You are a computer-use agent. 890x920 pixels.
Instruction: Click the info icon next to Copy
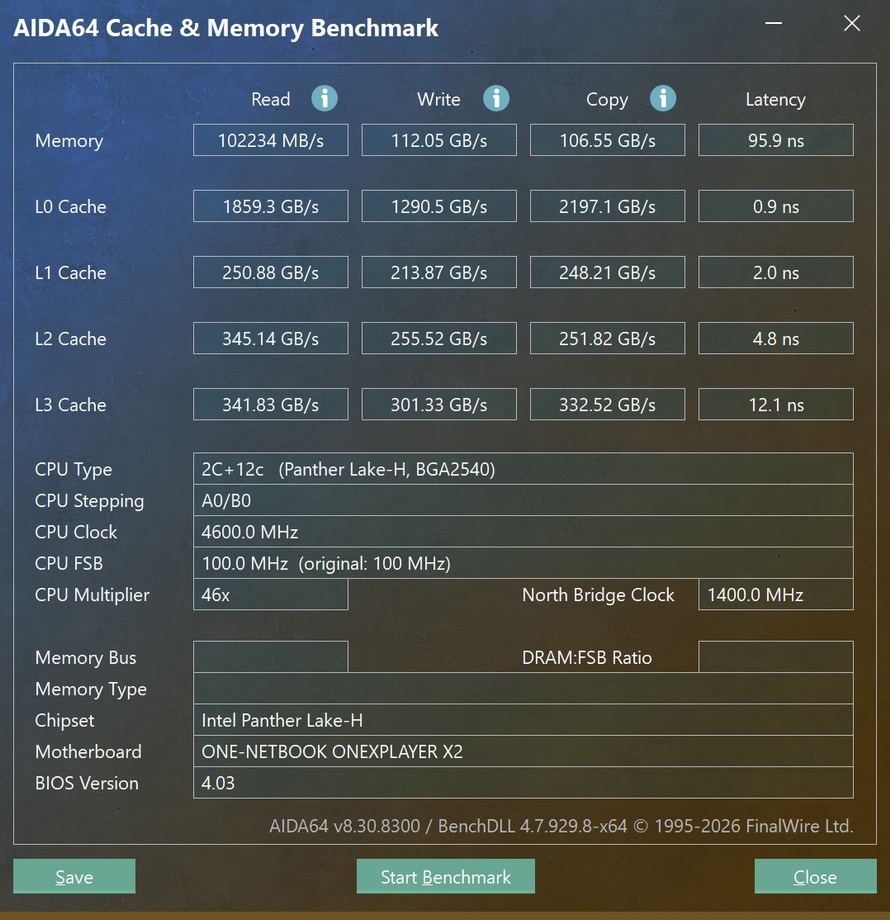(663, 99)
